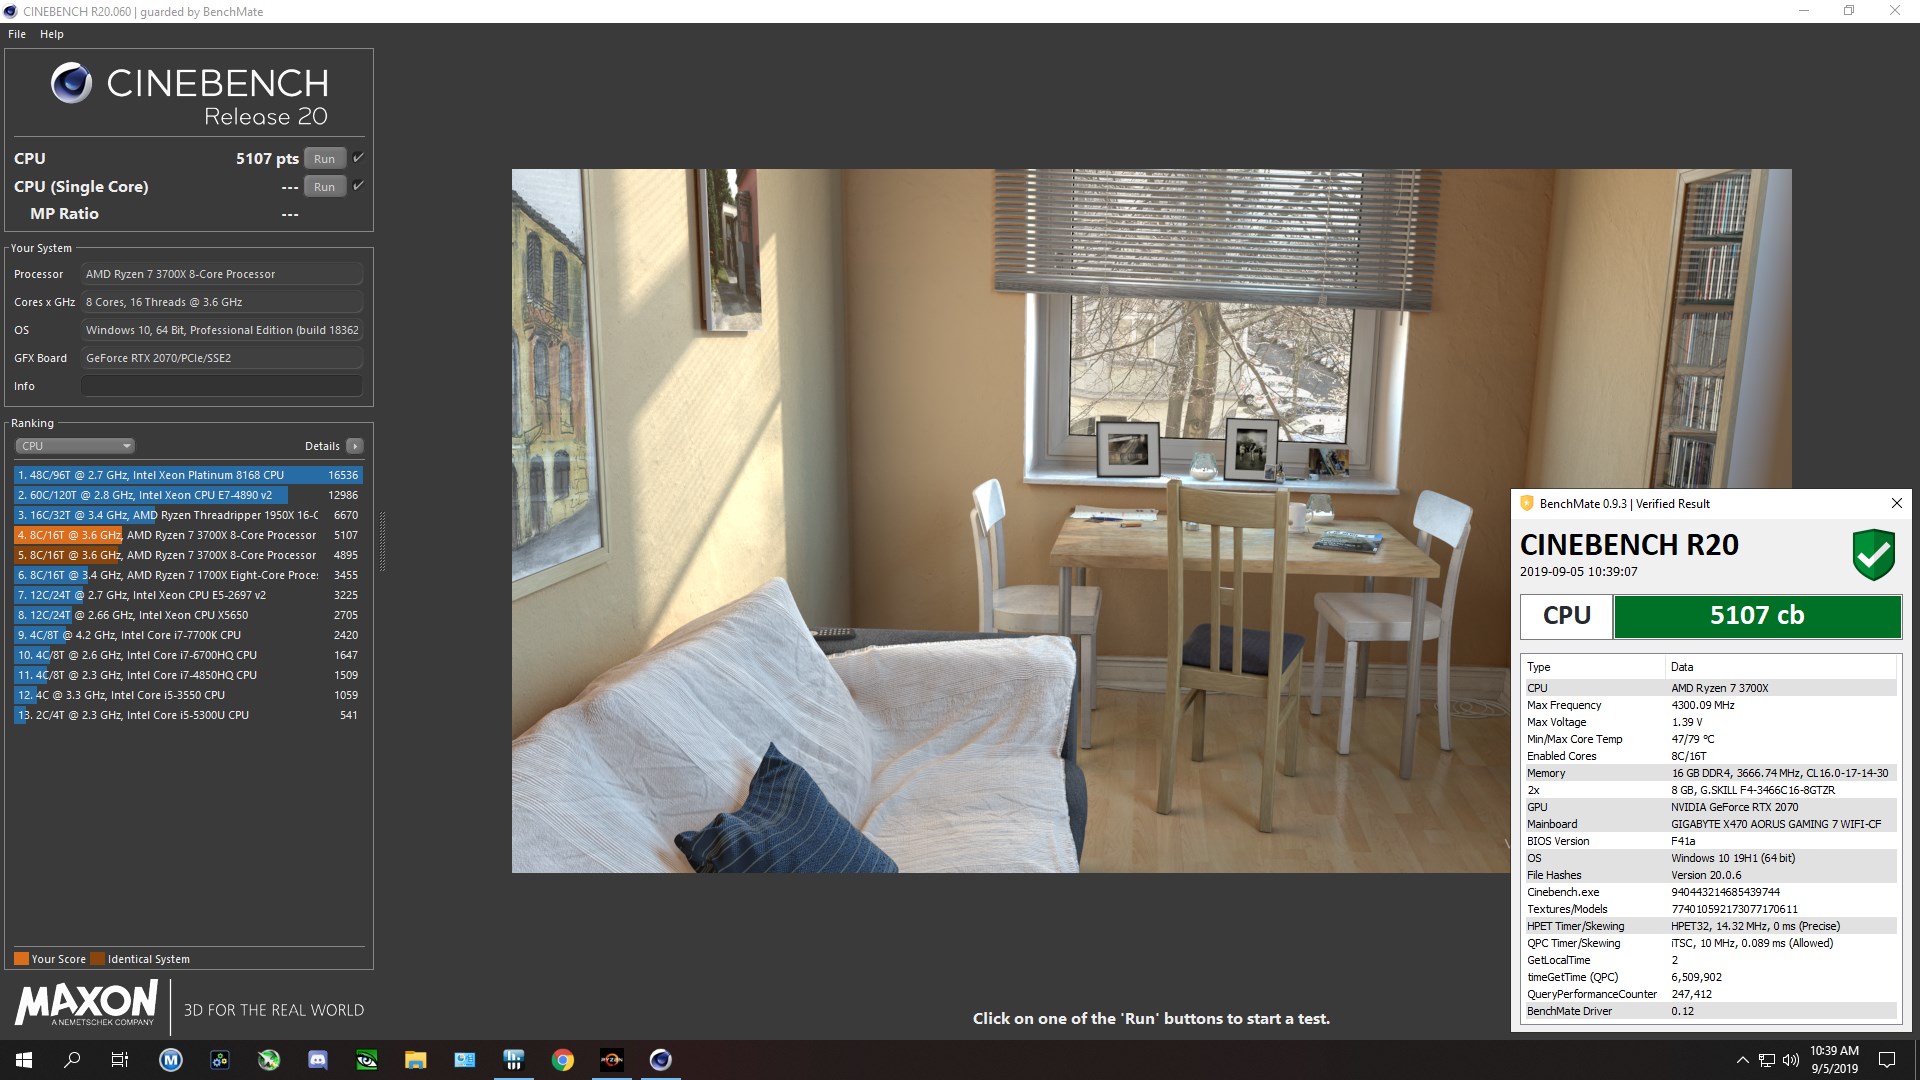
Task: Select ranking row Core i5-5300U
Action: click(188, 715)
